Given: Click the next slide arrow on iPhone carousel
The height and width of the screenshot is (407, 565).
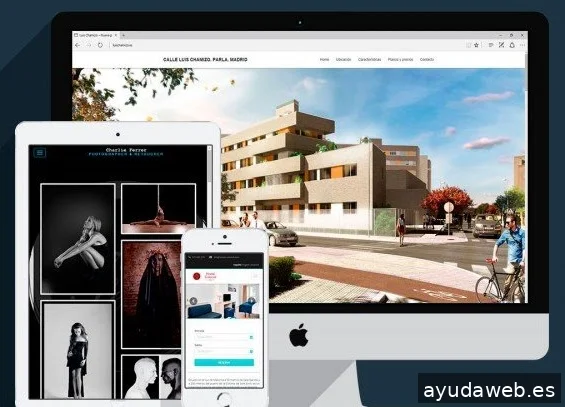Looking at the screenshot, I should 253,301.
